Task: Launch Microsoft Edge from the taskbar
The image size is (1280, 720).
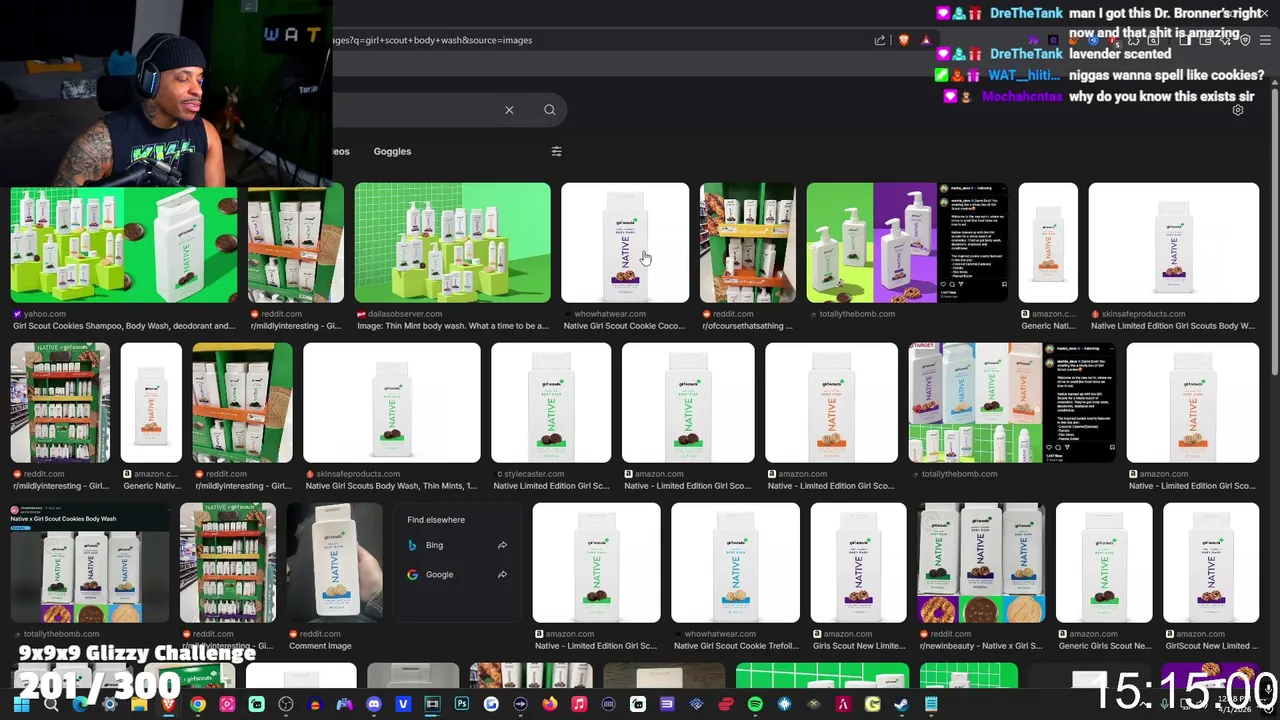Action: (80, 705)
